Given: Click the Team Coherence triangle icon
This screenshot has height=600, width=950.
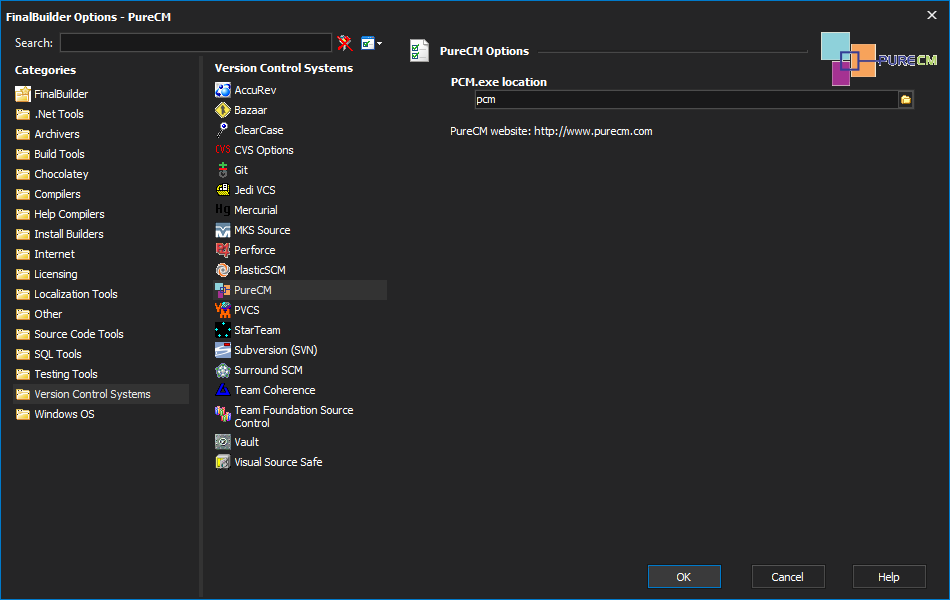Looking at the screenshot, I should point(223,390).
